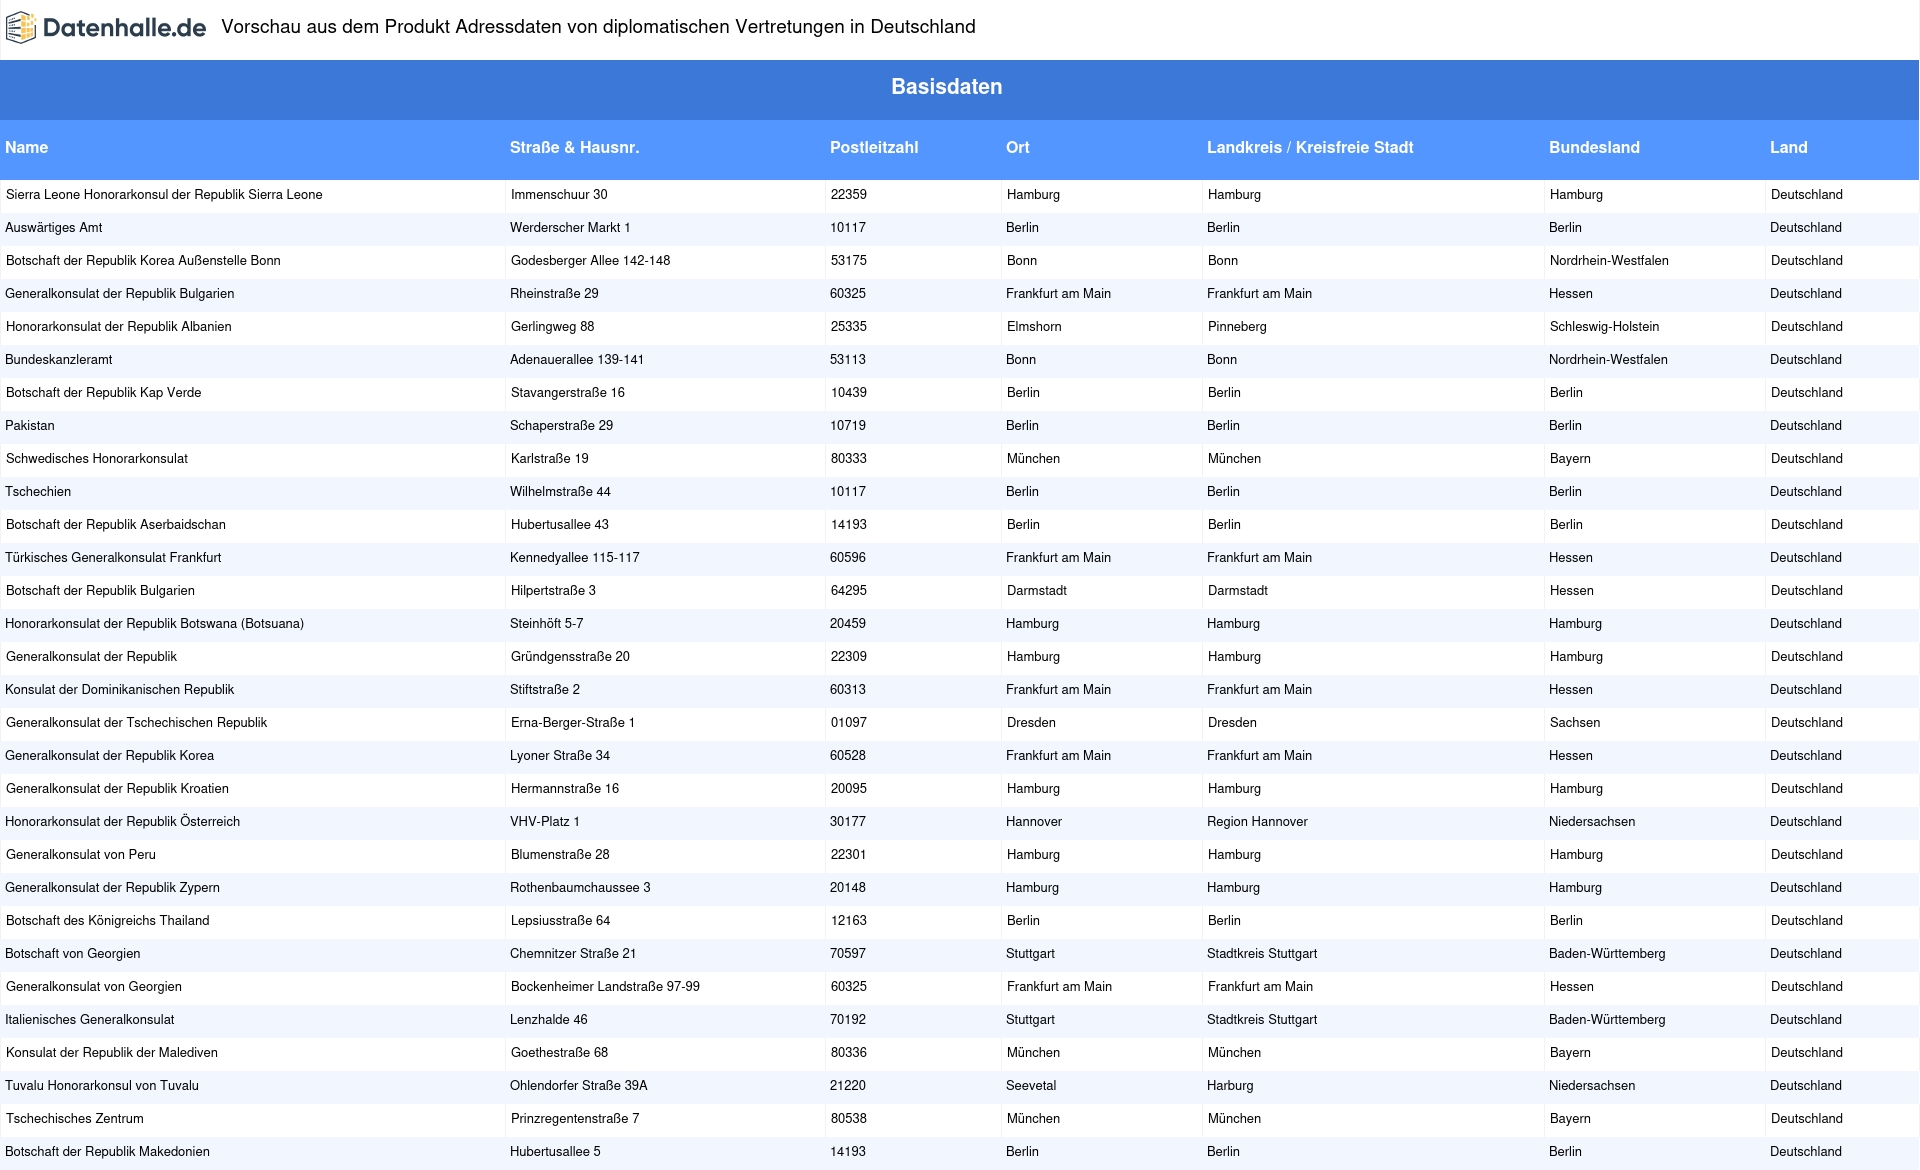
Task: Click the Straße & Hausnr. column header
Action: tap(574, 147)
